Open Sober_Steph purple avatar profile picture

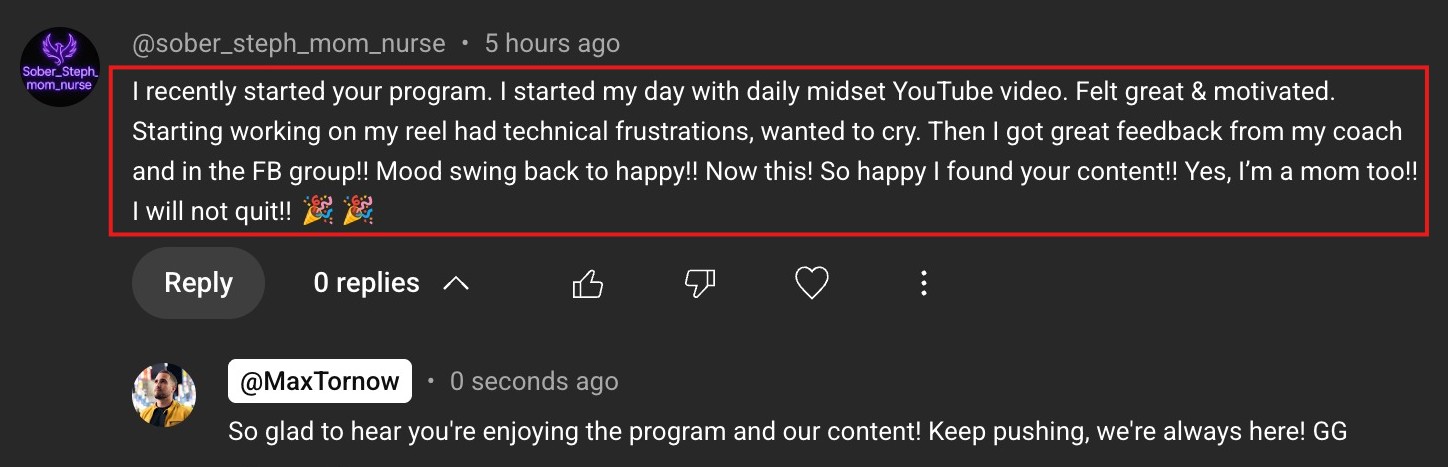(x=60, y=67)
